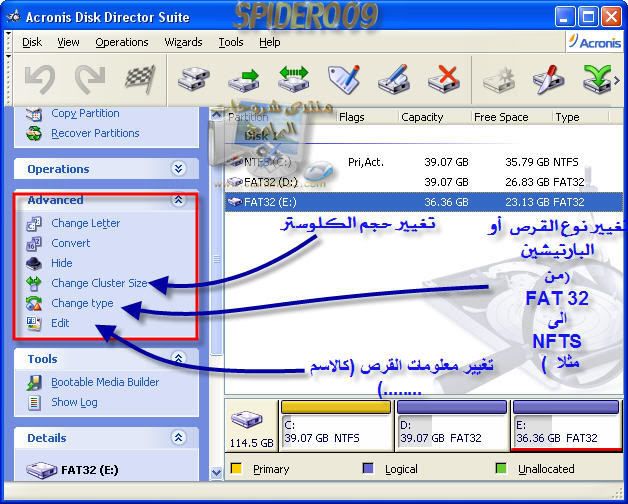Click the Copy partition toolbar icon
This screenshot has width=628, height=504.
point(194,79)
